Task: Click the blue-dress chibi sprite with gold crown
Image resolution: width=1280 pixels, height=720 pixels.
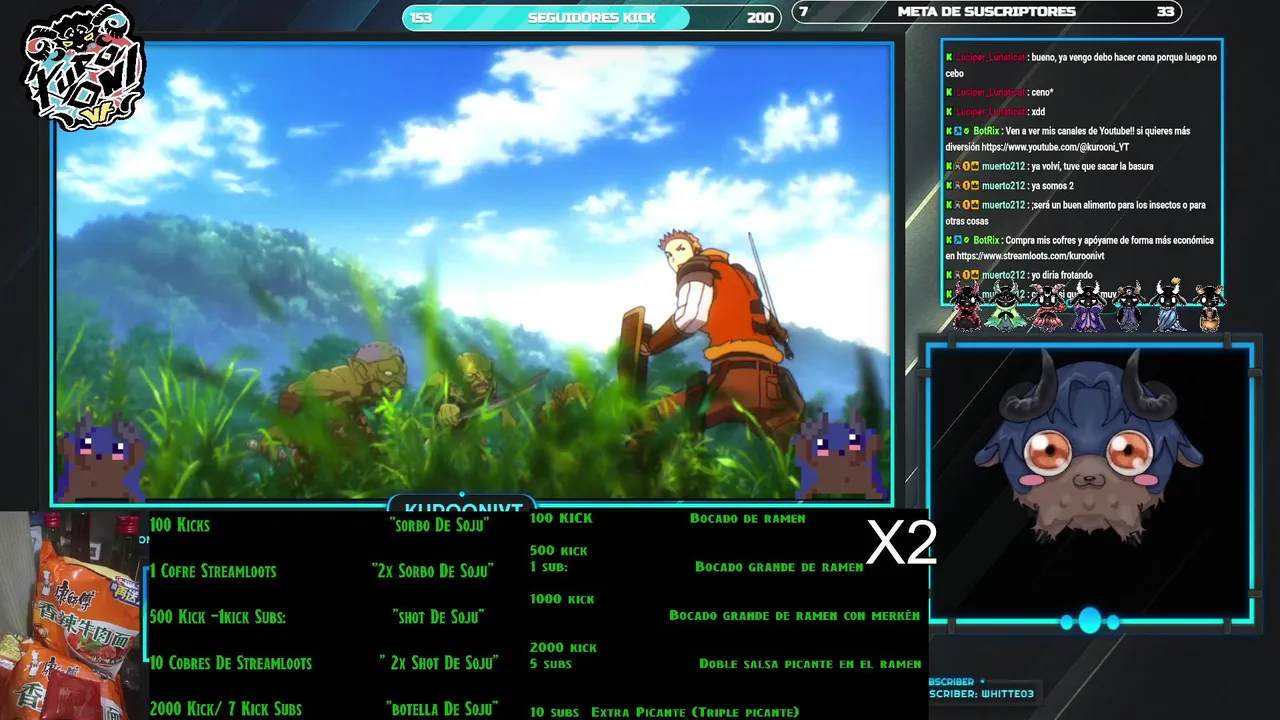Action: coord(1168,305)
